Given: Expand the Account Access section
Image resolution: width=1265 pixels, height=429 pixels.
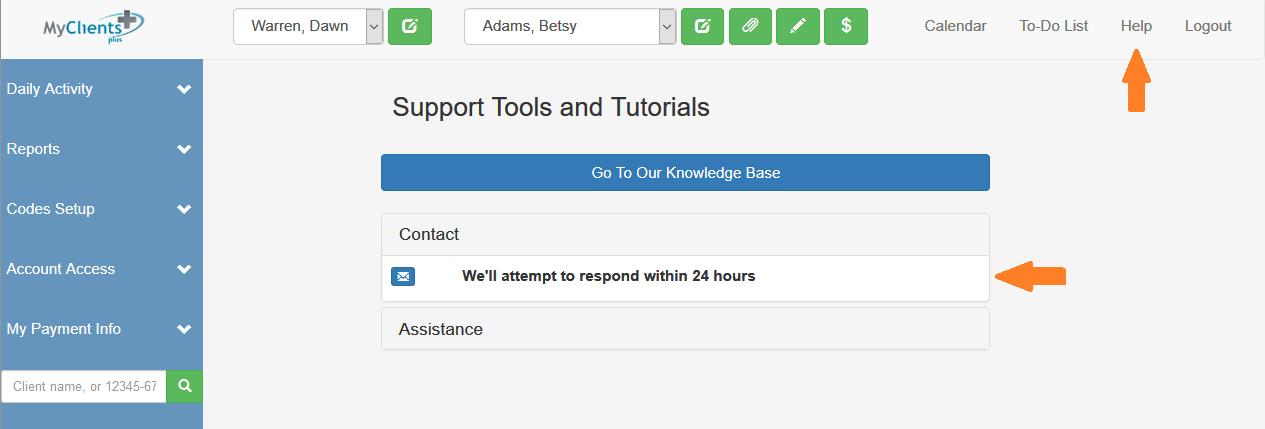Looking at the screenshot, I should tap(100, 269).
